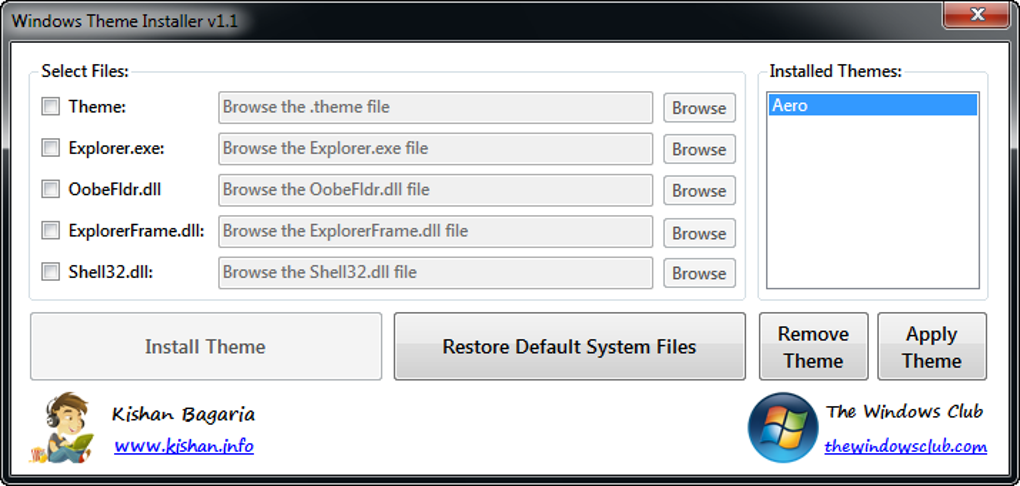Toggle the ExplorerFrame.dll checkbox
Screen dimensions: 1020x486
tap(51, 231)
